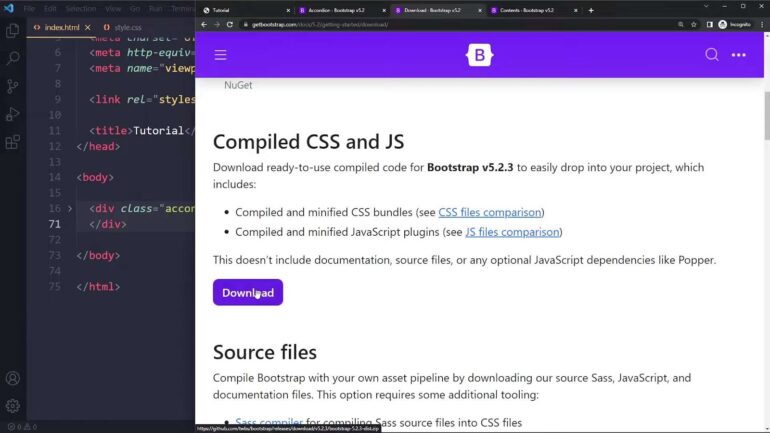Close the index.html editor tab

[x=87, y=27]
